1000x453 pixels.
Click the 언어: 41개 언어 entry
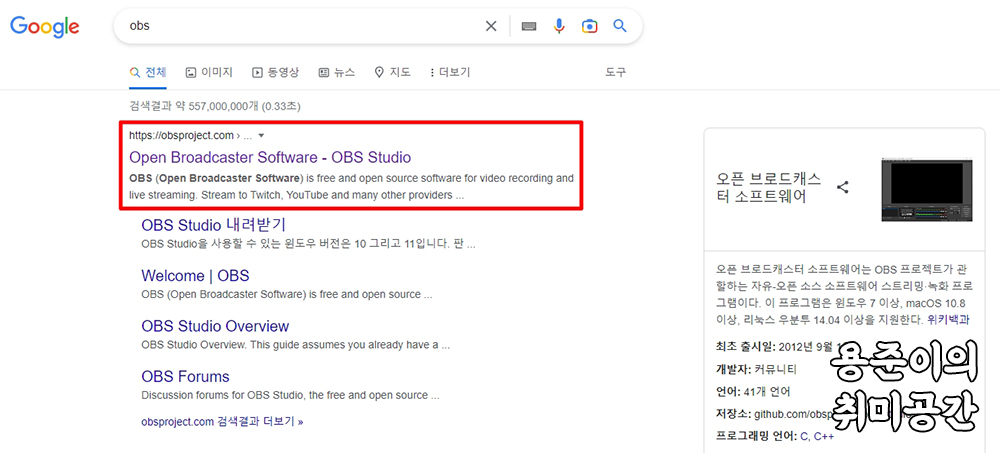coord(753,391)
